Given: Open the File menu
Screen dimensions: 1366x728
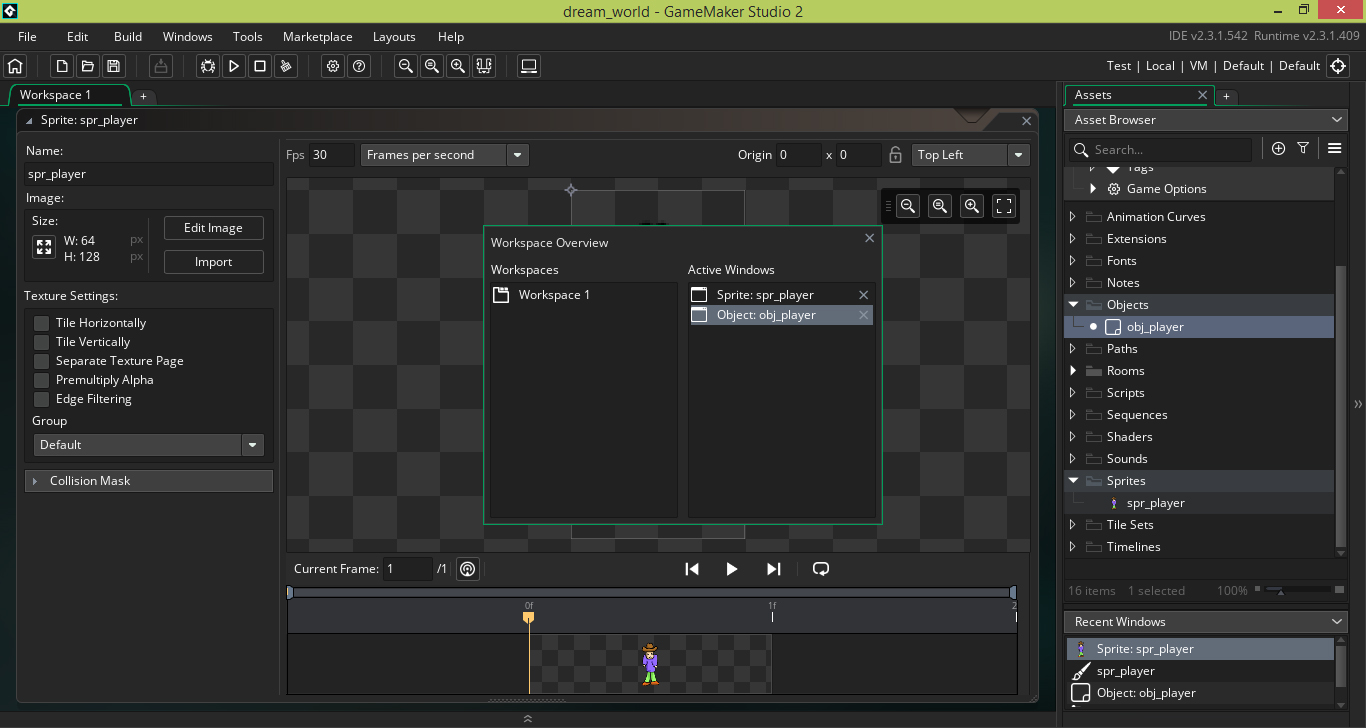Looking at the screenshot, I should point(27,37).
